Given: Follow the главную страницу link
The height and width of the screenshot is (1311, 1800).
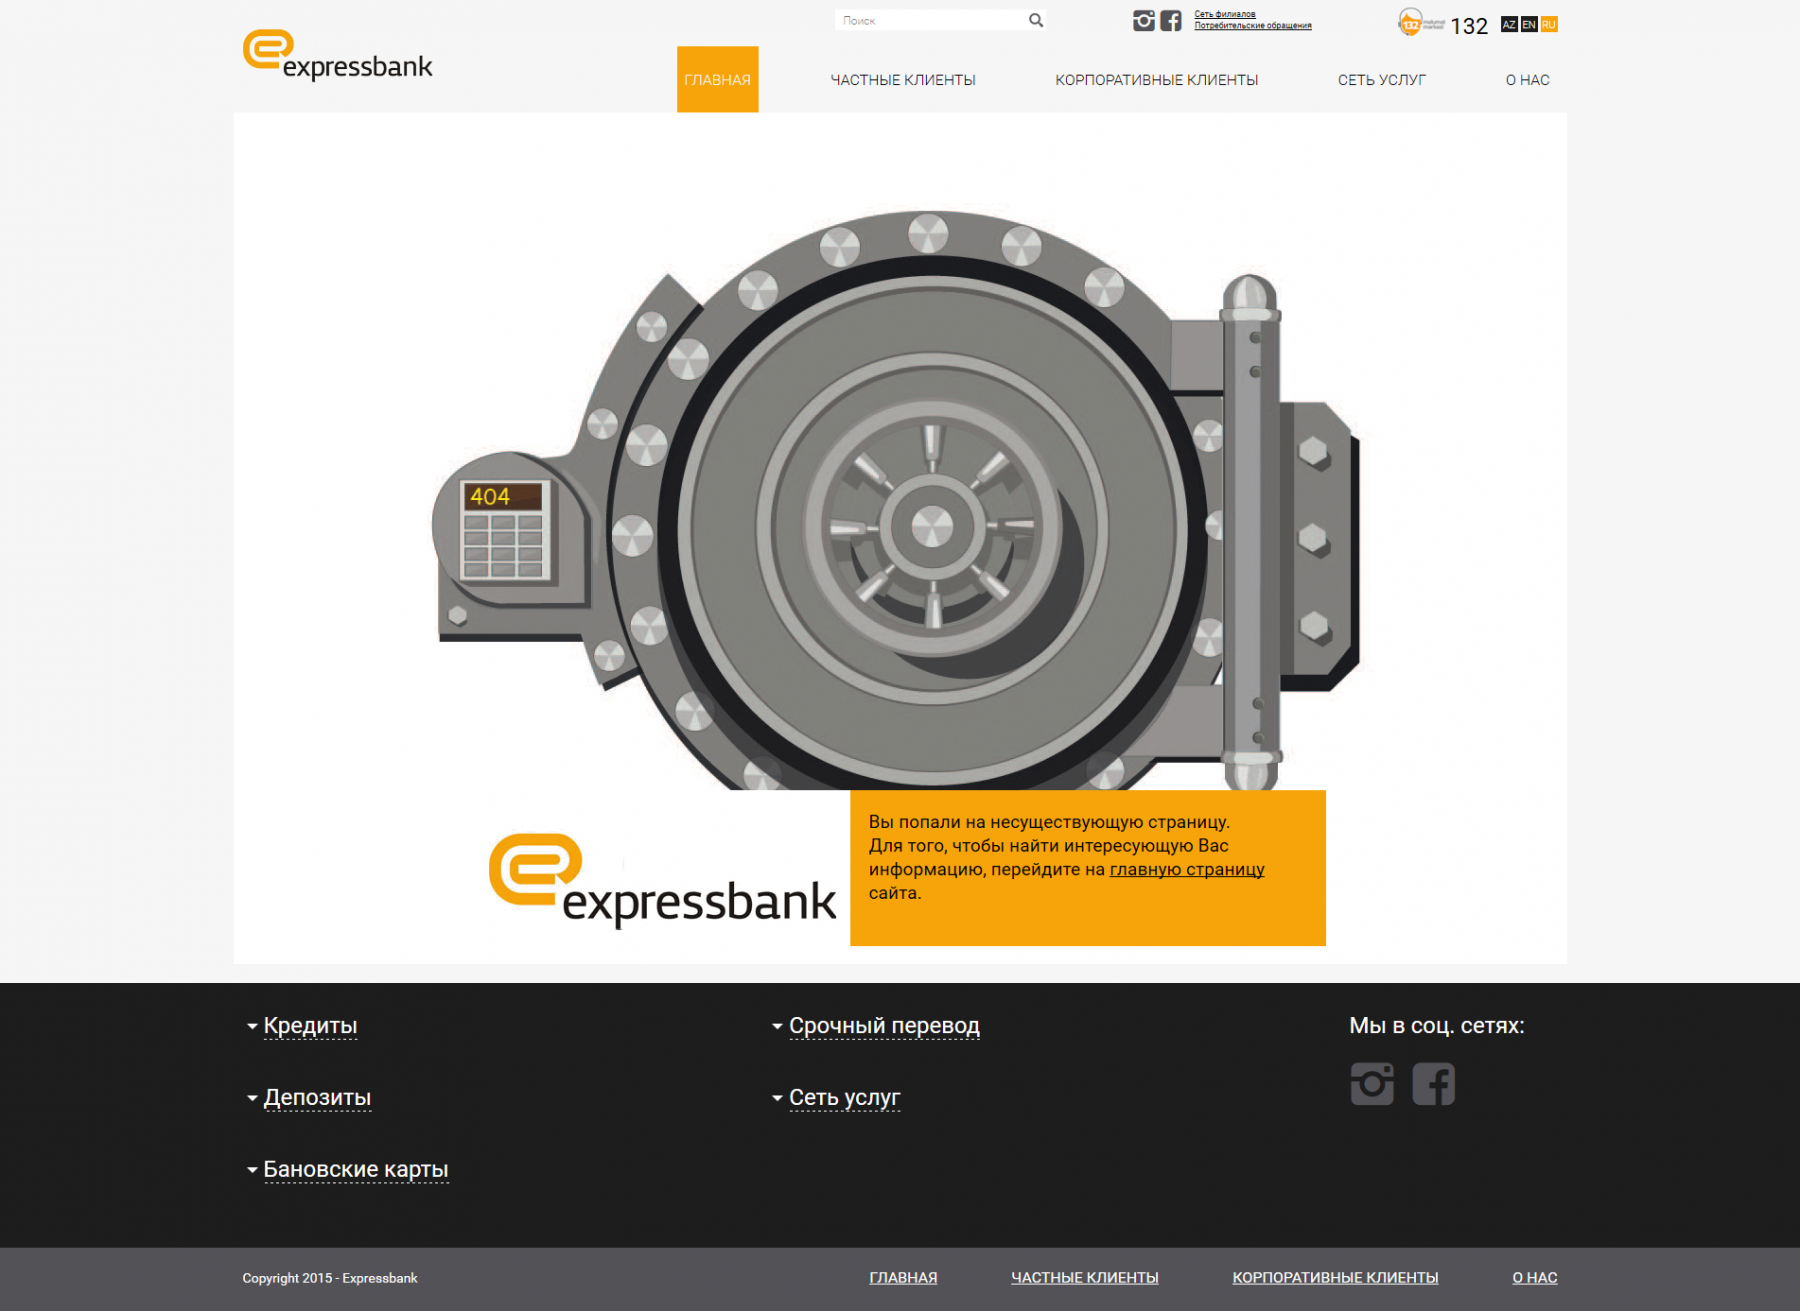Looking at the screenshot, I should click(1187, 869).
